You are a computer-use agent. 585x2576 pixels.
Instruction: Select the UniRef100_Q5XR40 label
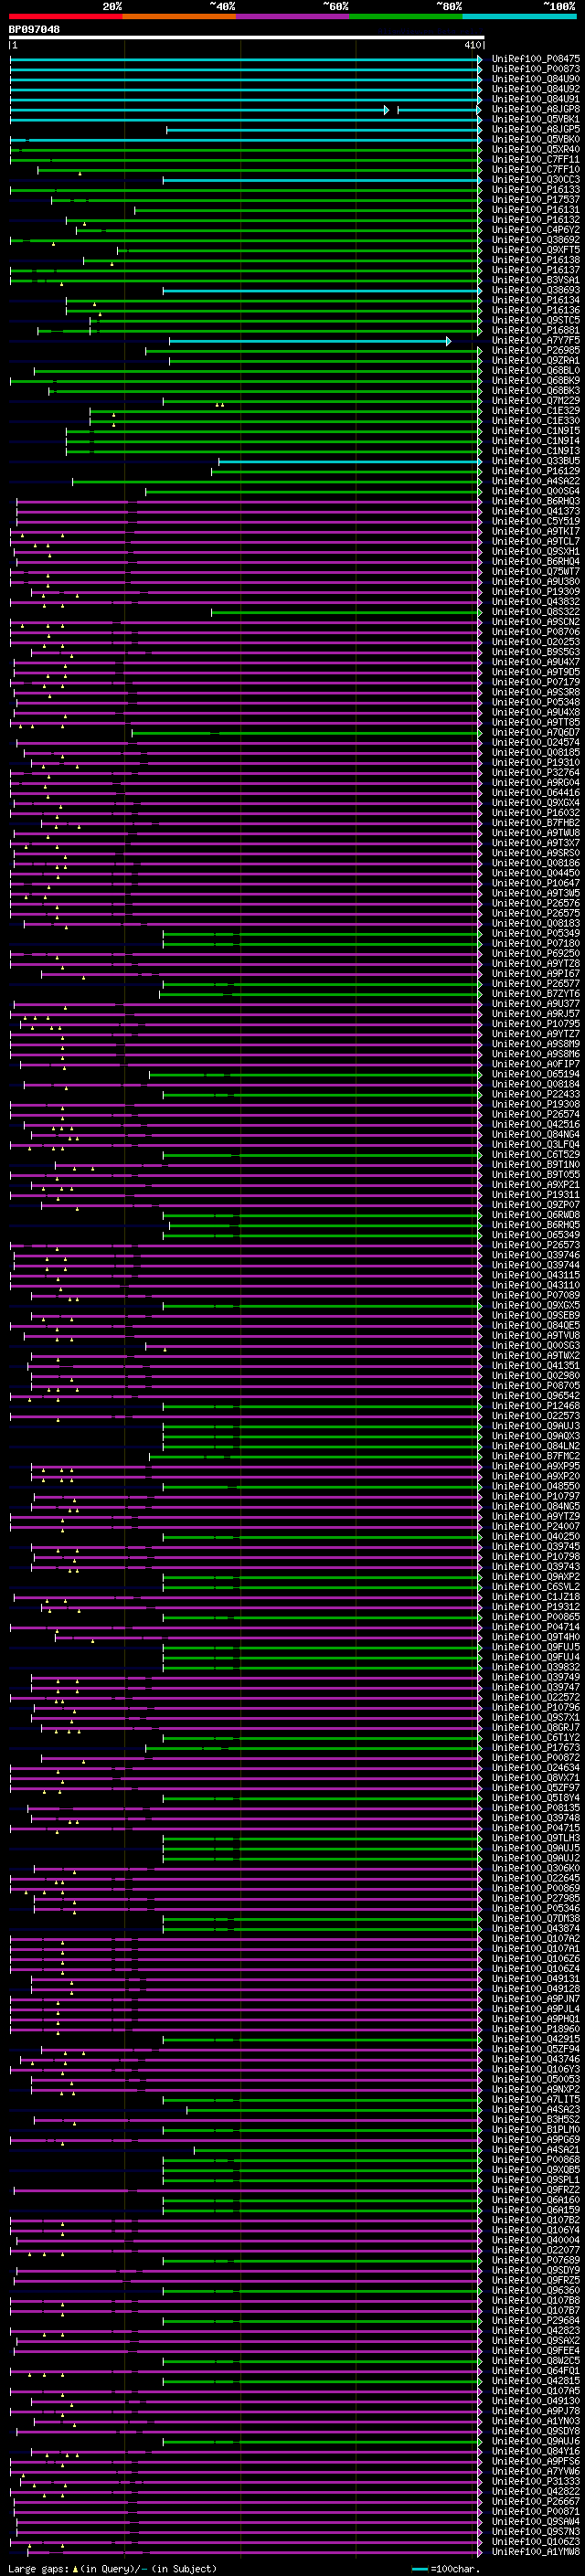tap(536, 149)
